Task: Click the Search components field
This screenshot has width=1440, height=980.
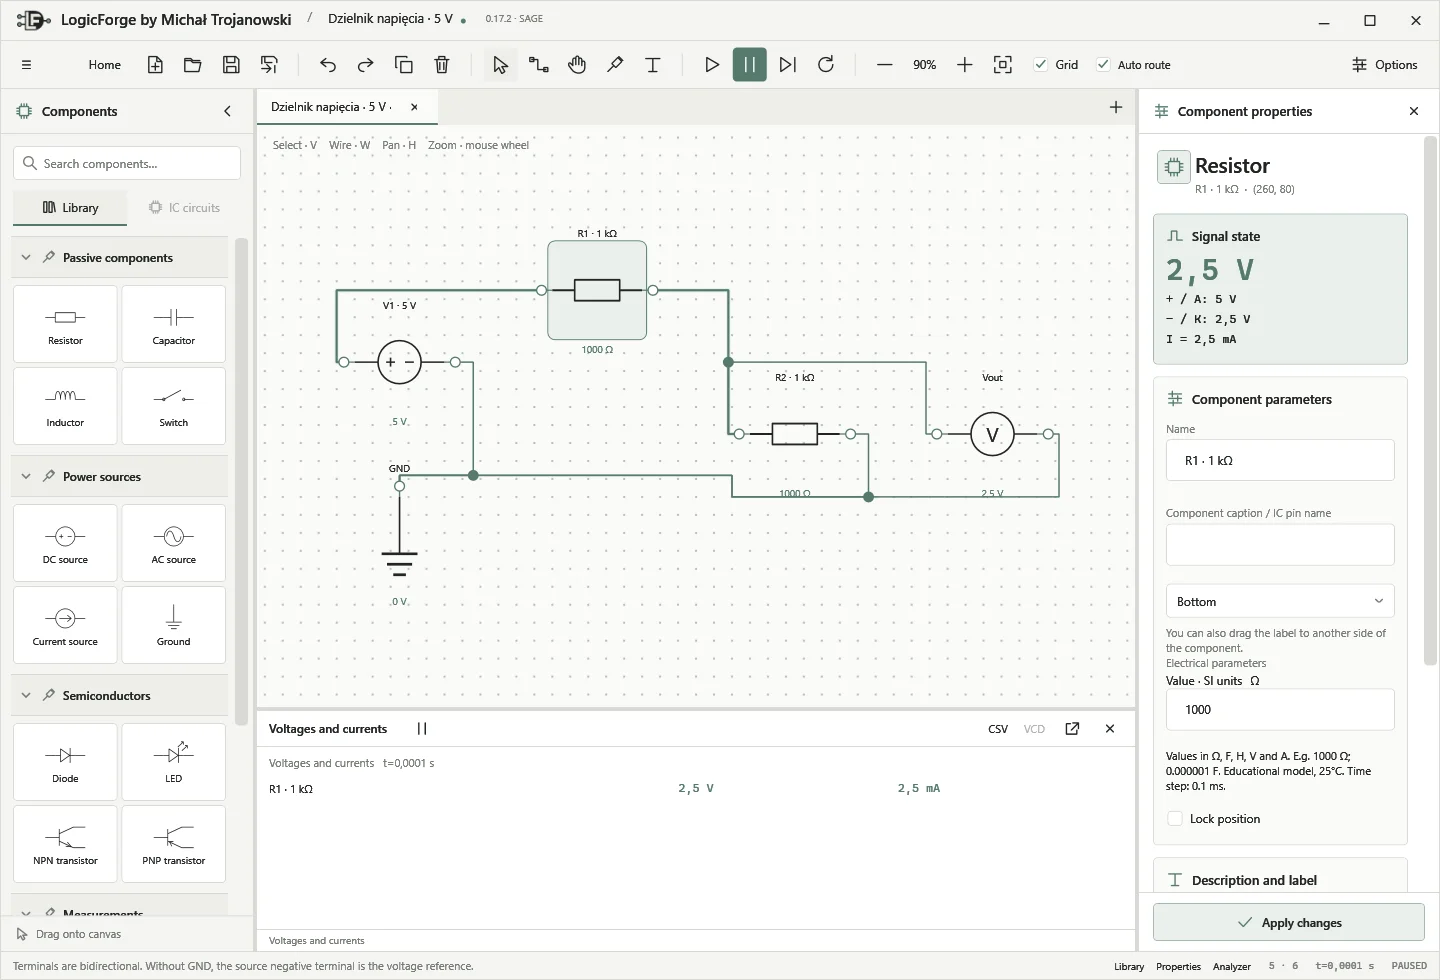Action: (x=127, y=164)
